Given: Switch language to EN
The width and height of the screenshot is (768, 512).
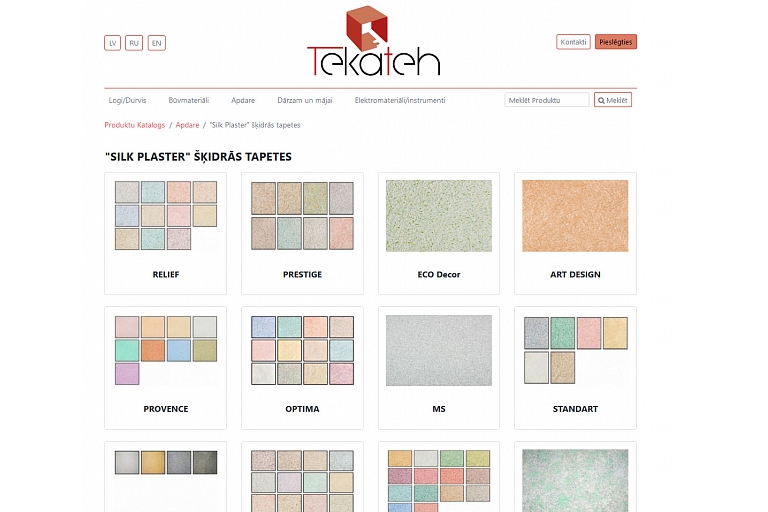Looking at the screenshot, I should [x=157, y=43].
